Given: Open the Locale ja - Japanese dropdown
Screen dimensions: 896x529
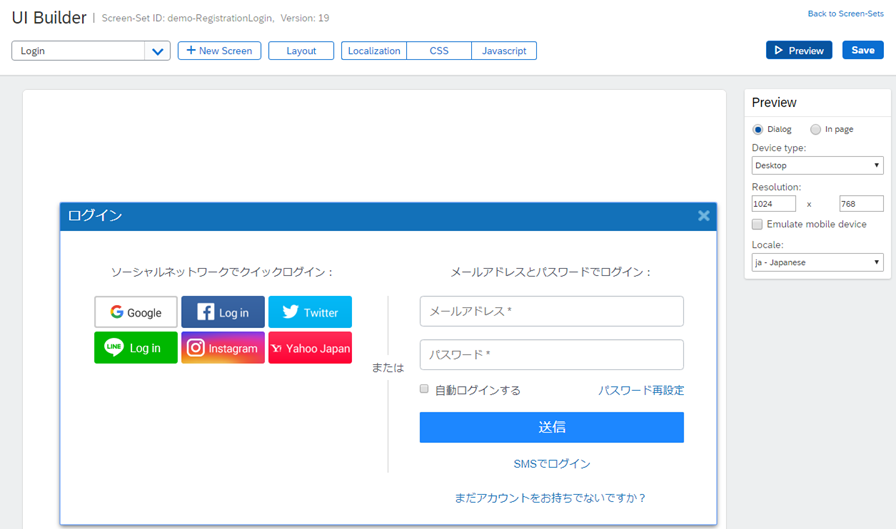Looking at the screenshot, I should pos(817,262).
